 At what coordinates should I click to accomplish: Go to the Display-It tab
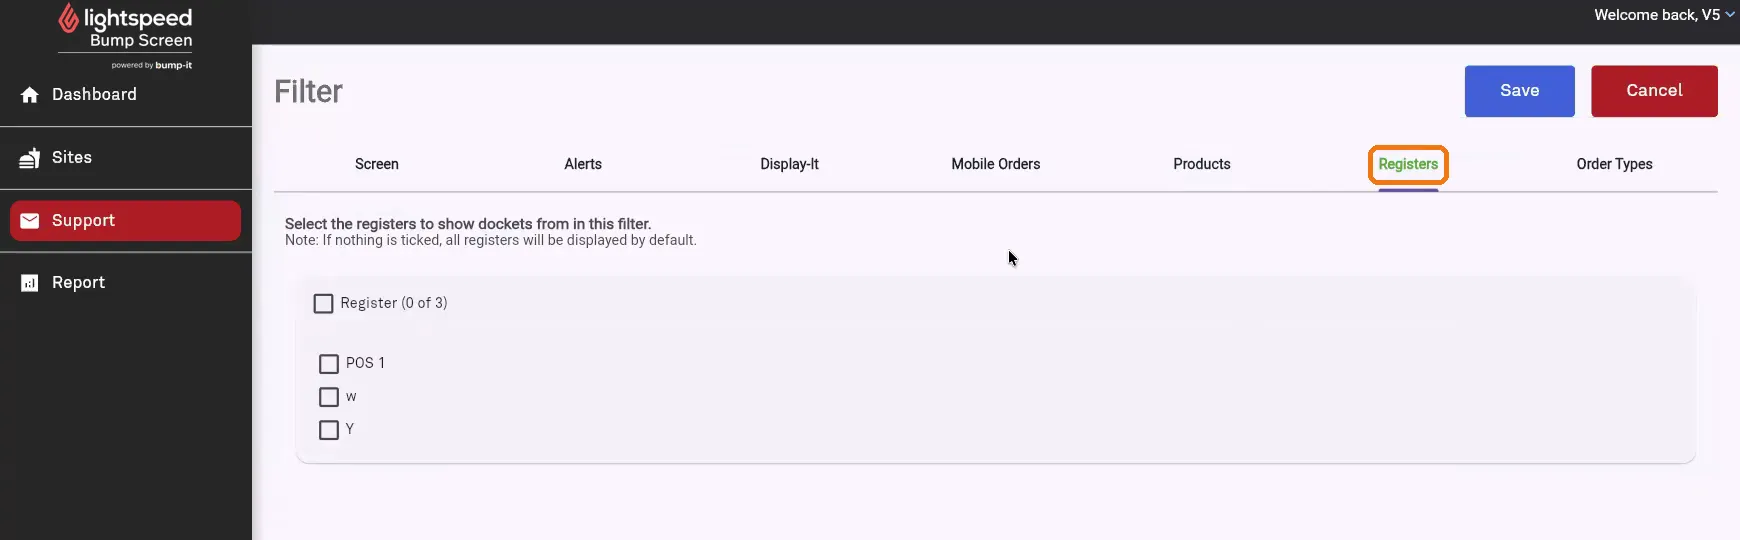click(789, 164)
